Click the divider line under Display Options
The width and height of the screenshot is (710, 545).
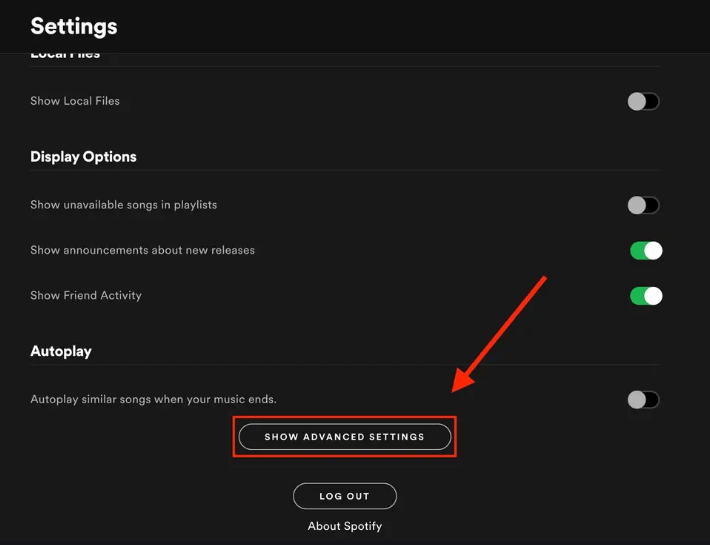345,170
